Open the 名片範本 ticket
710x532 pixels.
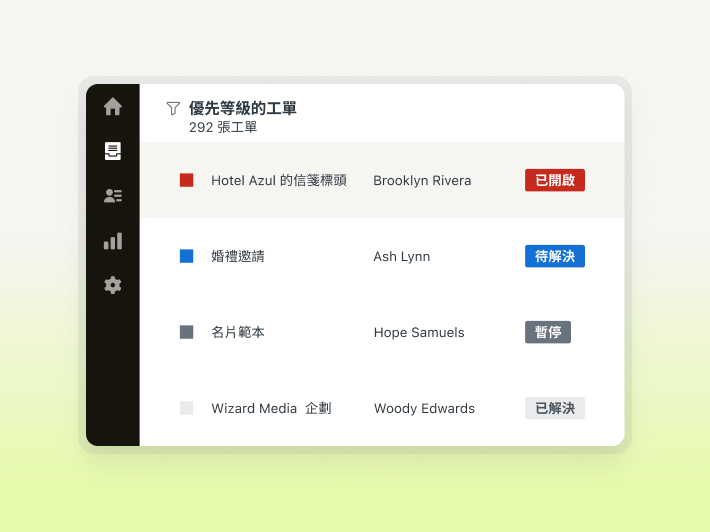238,332
